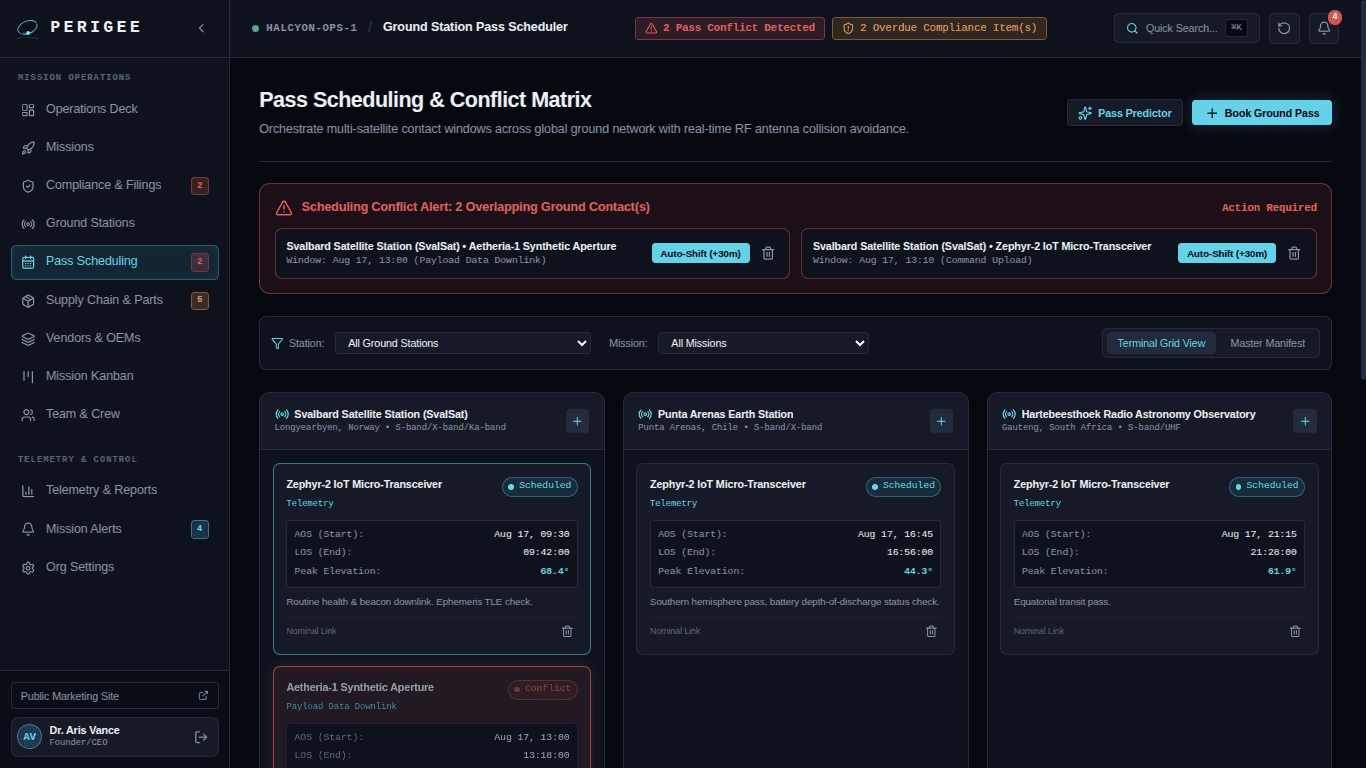Open the All Missions filter dropdown
The width and height of the screenshot is (1366, 768).
tap(763, 343)
